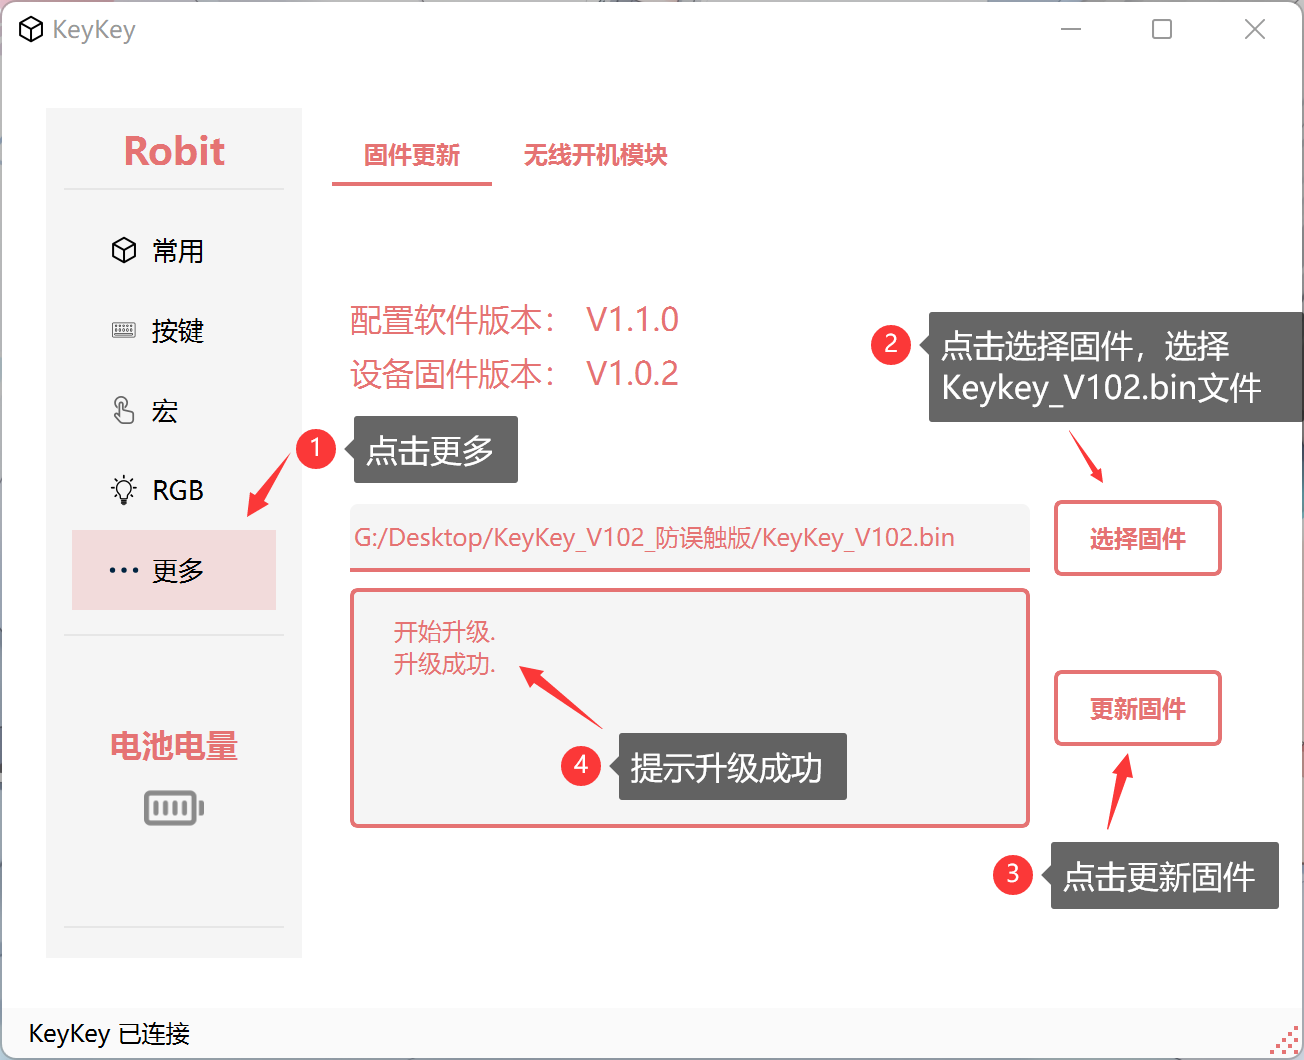The image size is (1304, 1060).
Task: Click the Robit device name heading
Action: coord(174,151)
